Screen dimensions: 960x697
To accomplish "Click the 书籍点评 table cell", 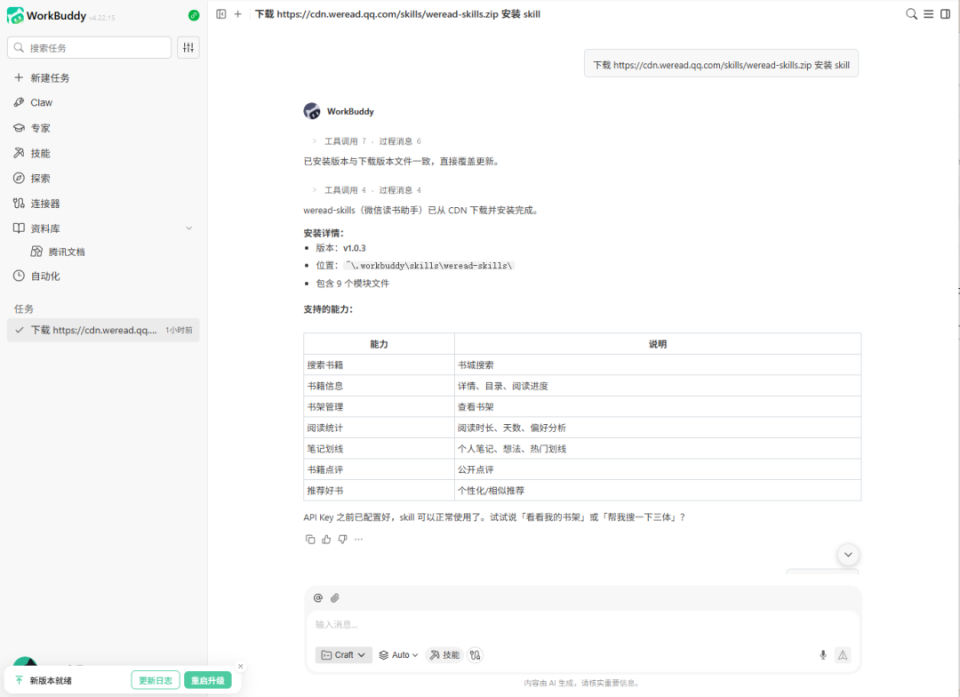I will point(379,470).
